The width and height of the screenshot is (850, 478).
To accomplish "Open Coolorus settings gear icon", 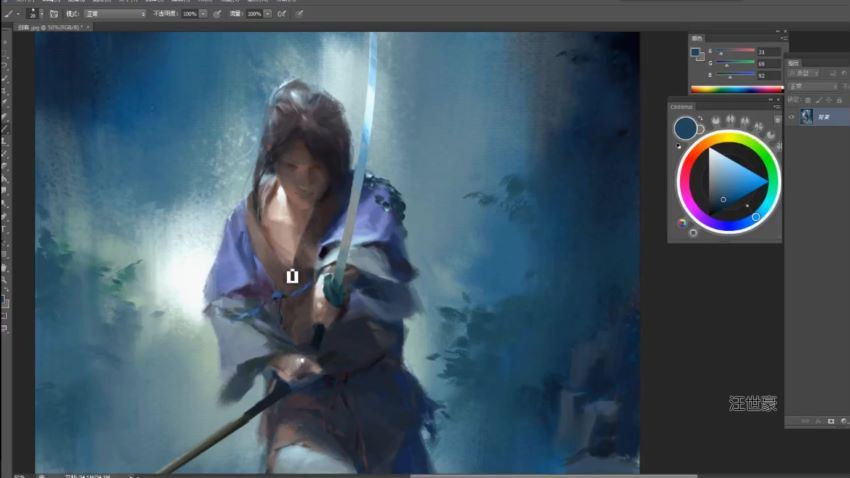I will (x=693, y=233).
